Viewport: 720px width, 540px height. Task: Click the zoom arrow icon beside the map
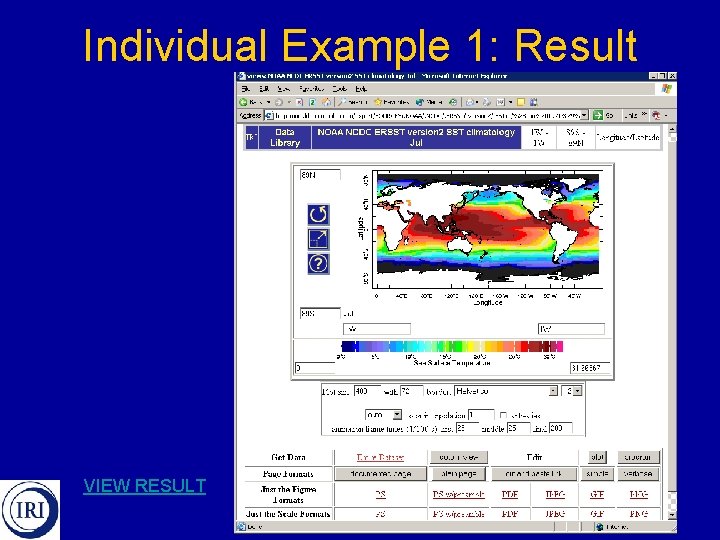(318, 239)
